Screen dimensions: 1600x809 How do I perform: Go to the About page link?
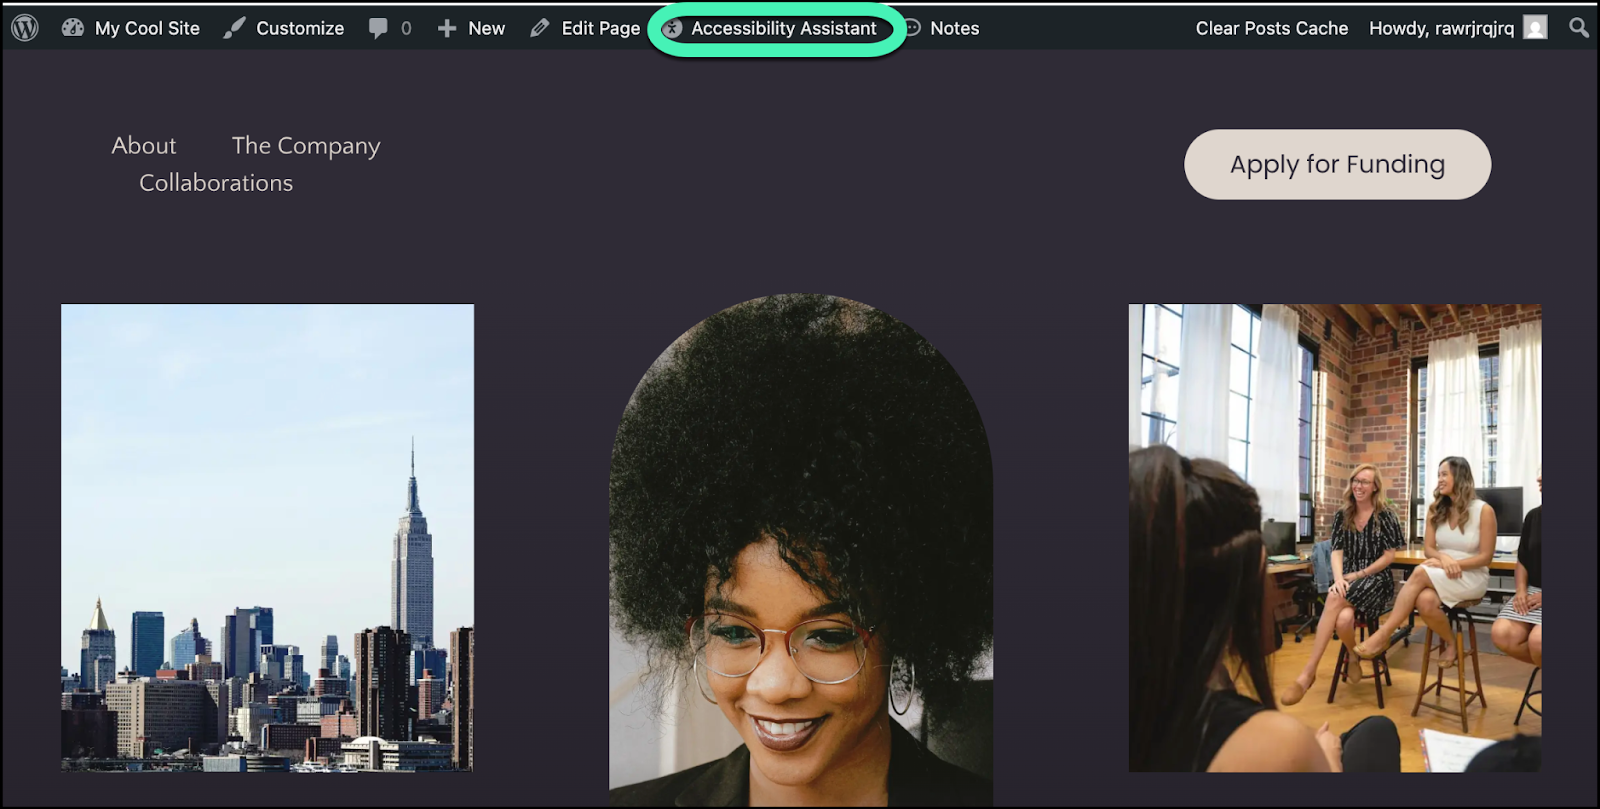tap(144, 146)
